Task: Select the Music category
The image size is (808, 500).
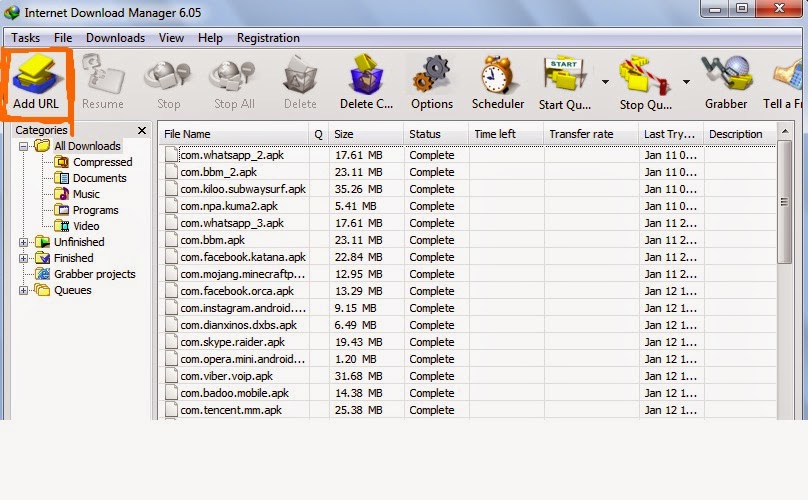Action: pyautogui.click(x=86, y=194)
